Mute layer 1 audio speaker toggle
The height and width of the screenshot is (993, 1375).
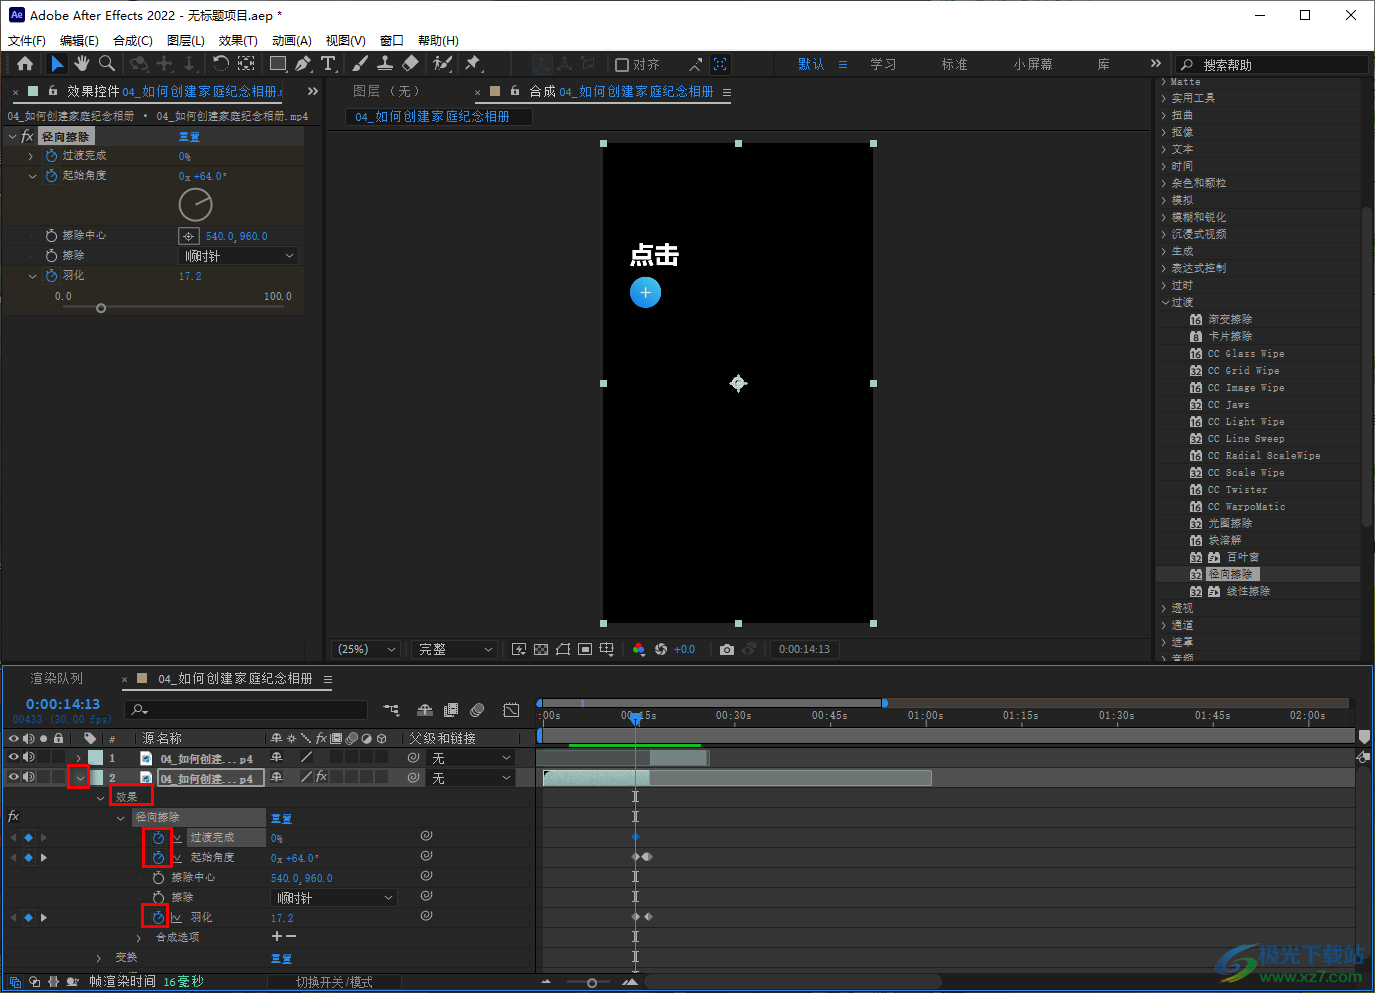pos(29,758)
